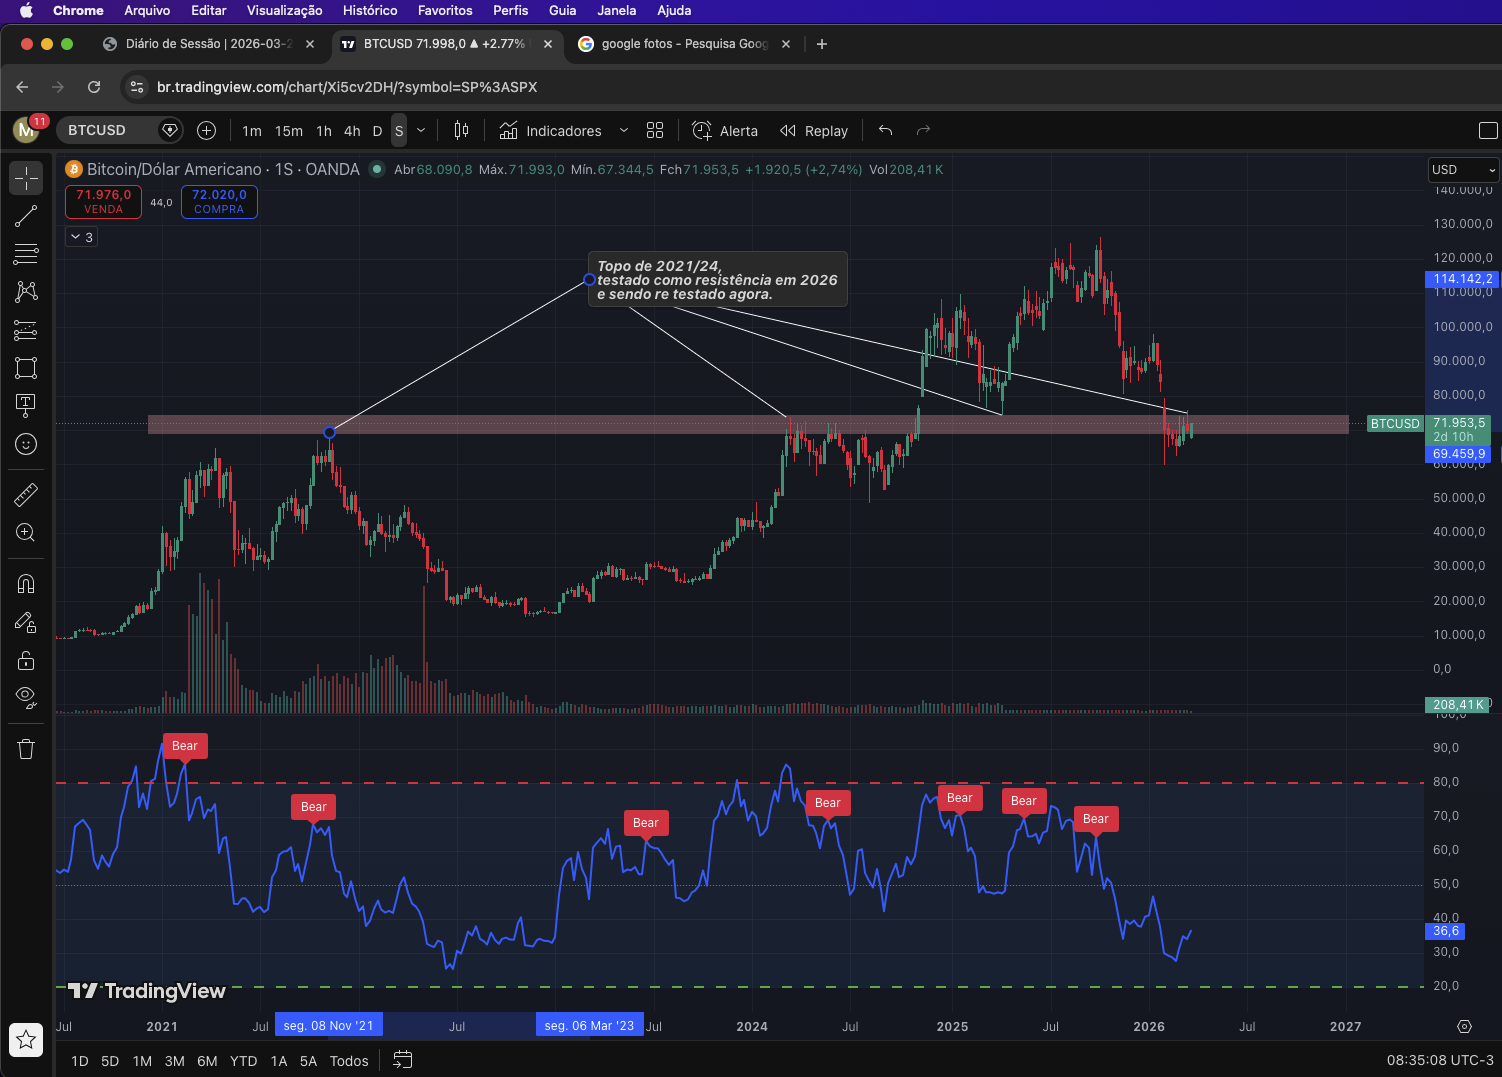The width and height of the screenshot is (1502, 1077).
Task: Open the USD currency dropdown
Action: point(1463,170)
